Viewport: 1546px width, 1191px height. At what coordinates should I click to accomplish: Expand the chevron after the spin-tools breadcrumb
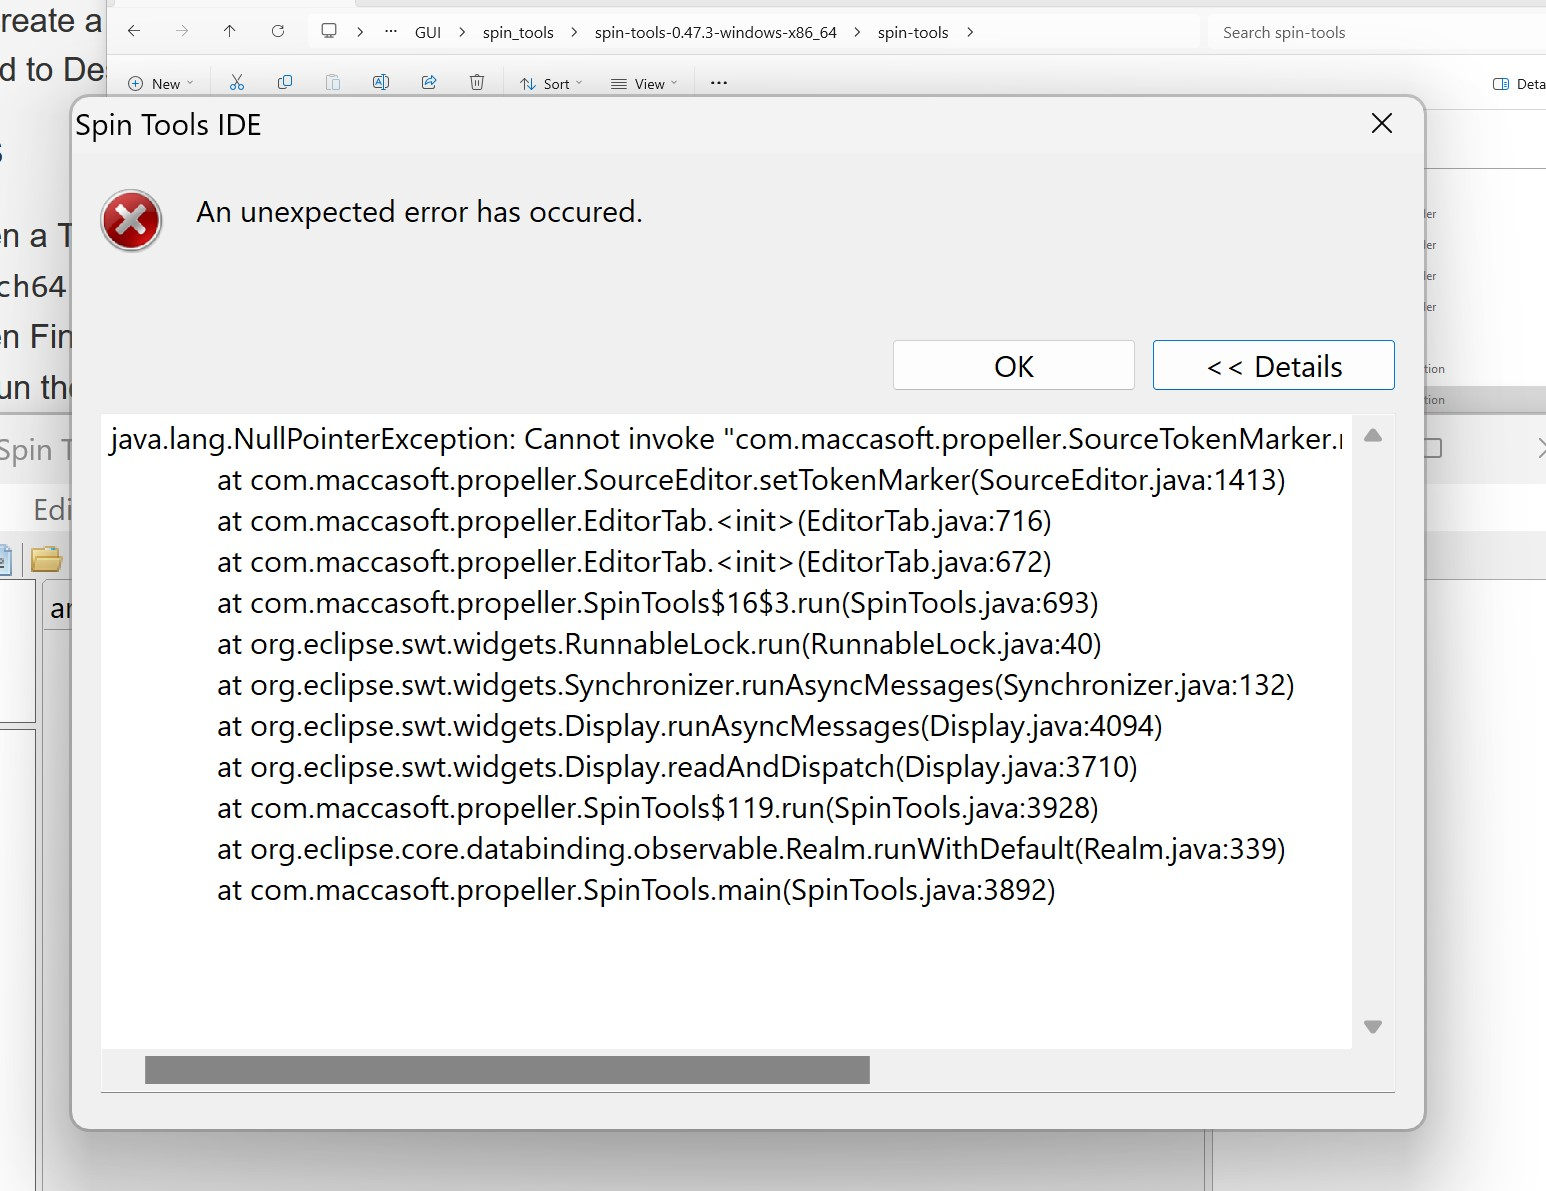point(970,33)
